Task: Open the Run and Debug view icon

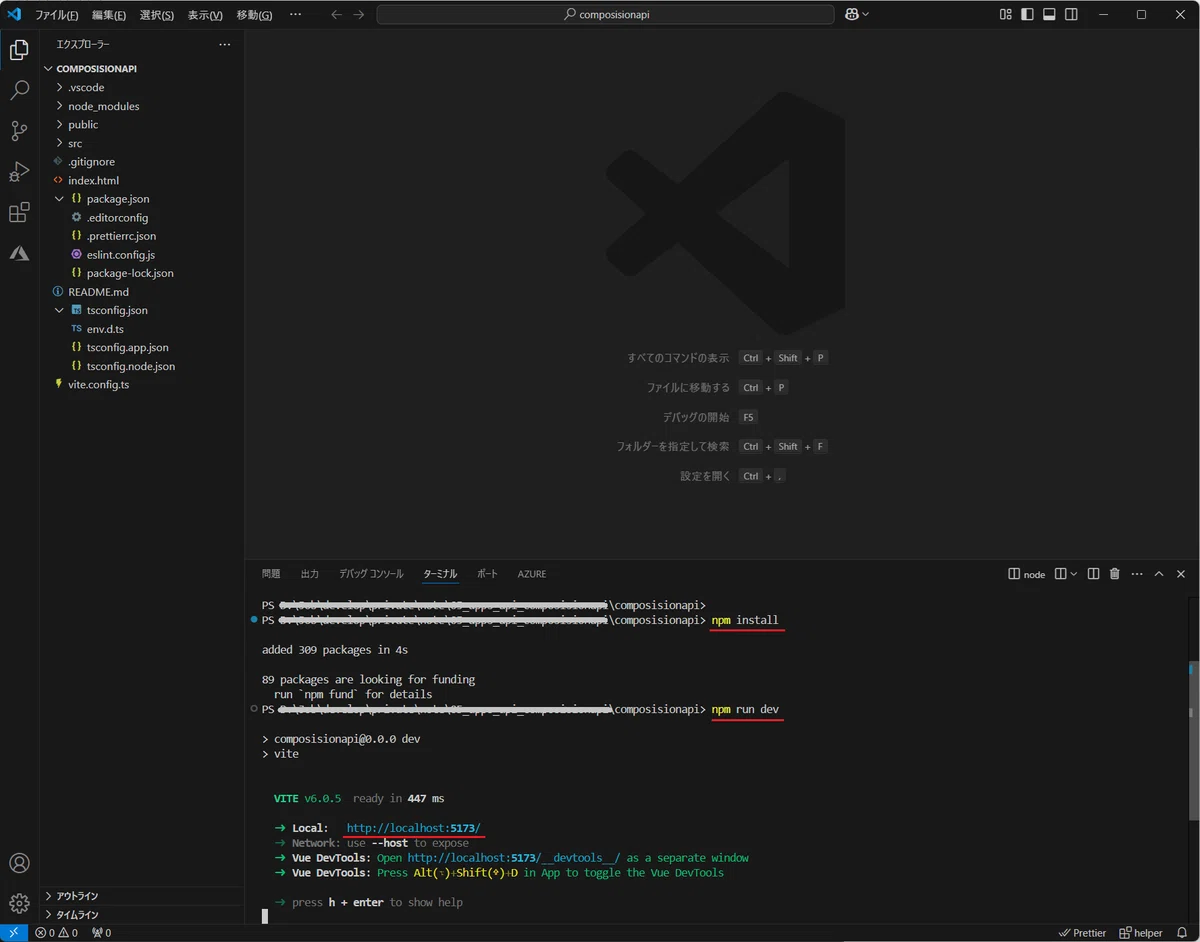Action: [x=19, y=172]
